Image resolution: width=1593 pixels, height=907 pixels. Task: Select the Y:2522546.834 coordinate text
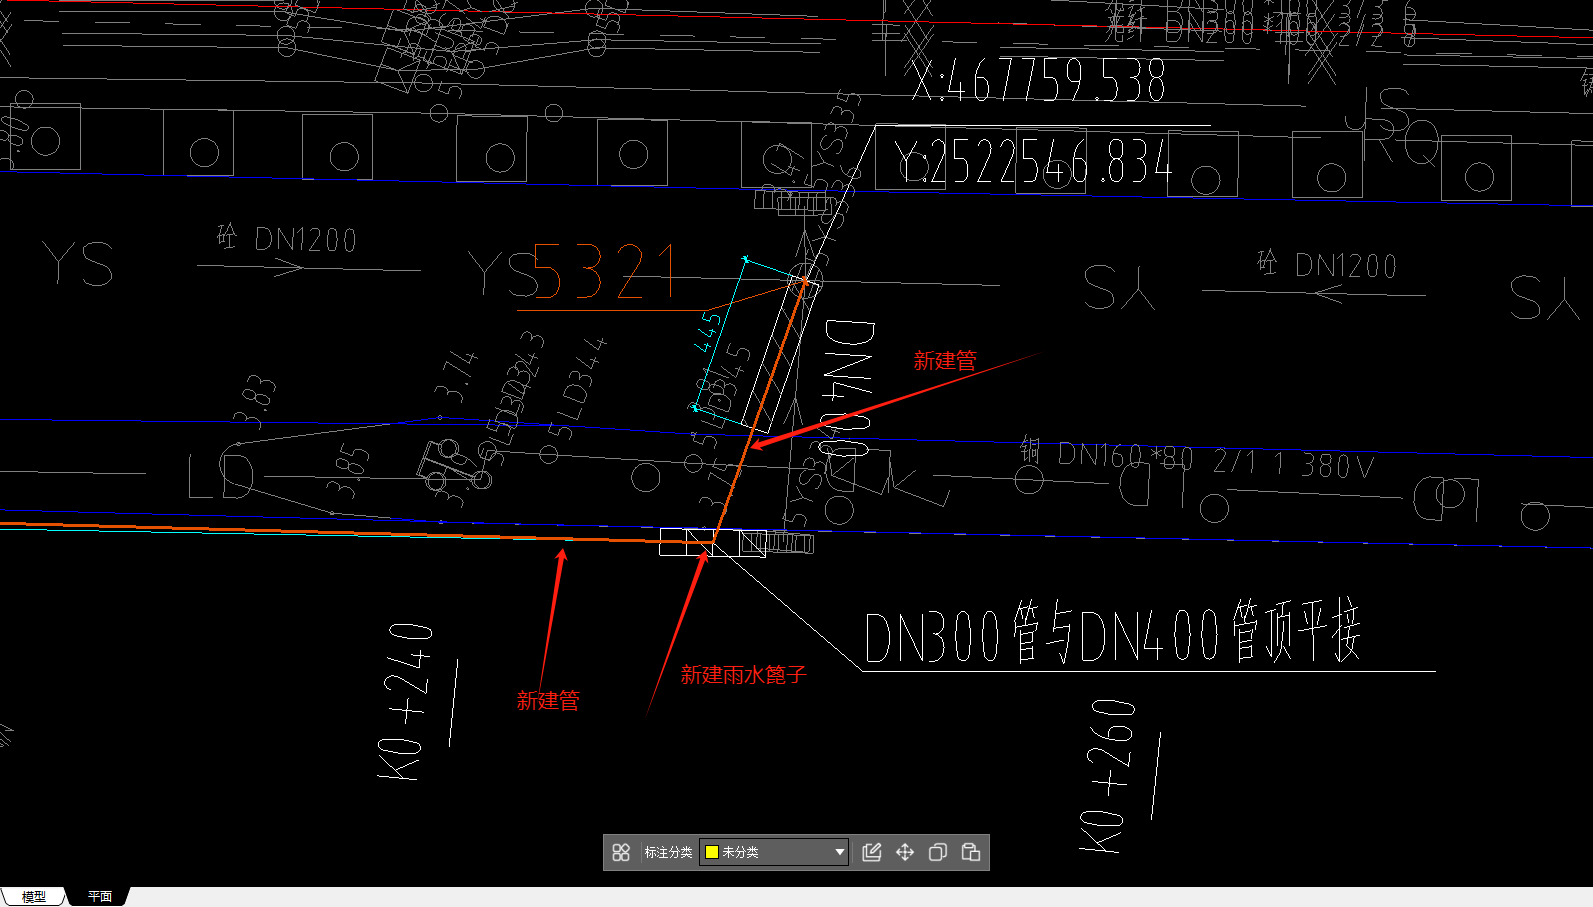[1034, 162]
